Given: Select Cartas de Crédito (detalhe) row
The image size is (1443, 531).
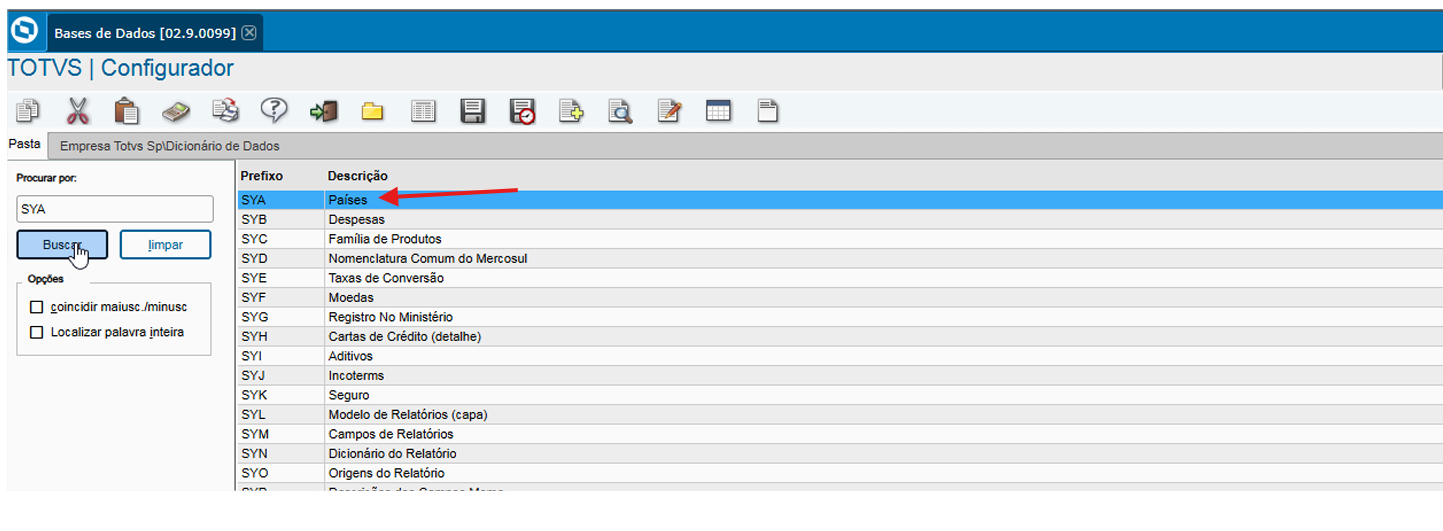Looking at the screenshot, I should [840, 337].
